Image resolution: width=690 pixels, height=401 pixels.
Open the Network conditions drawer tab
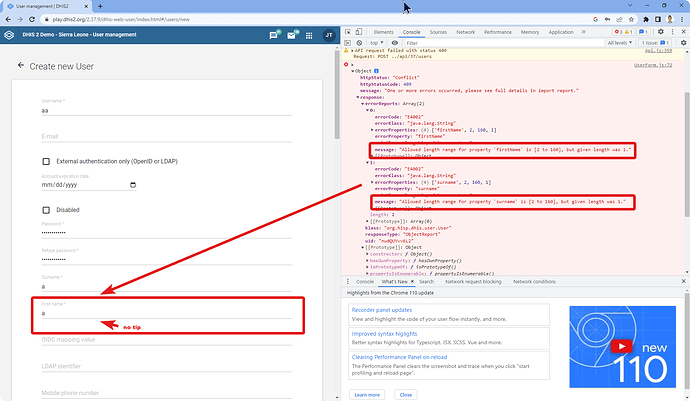[x=534, y=282]
